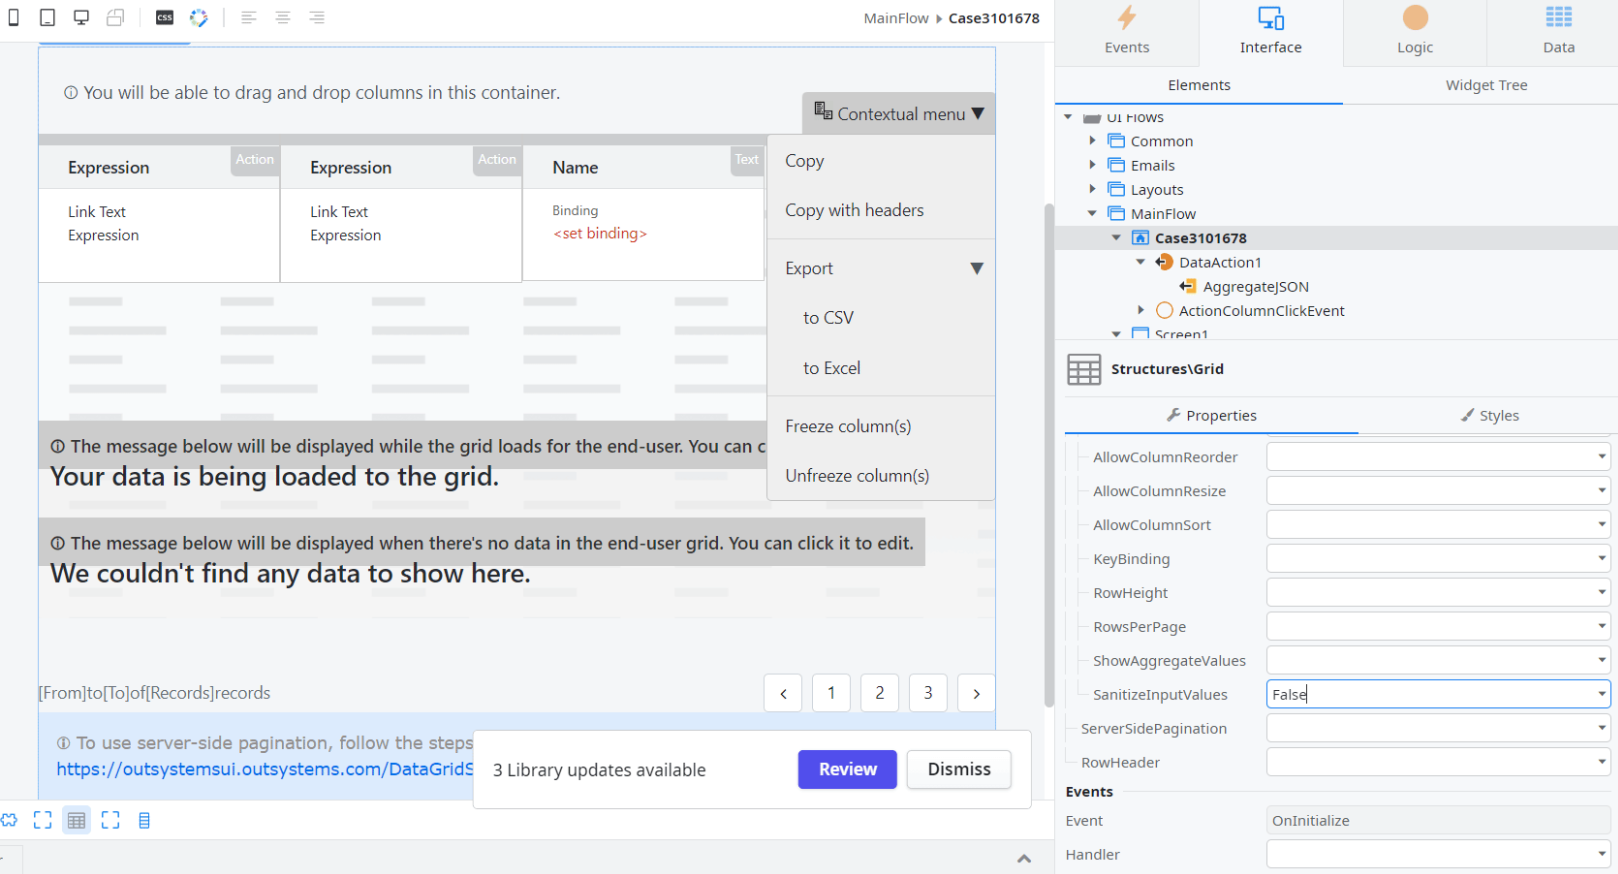Screen dimensions: 1618x874
Task: Open the Data layer tab
Action: coord(1558,30)
